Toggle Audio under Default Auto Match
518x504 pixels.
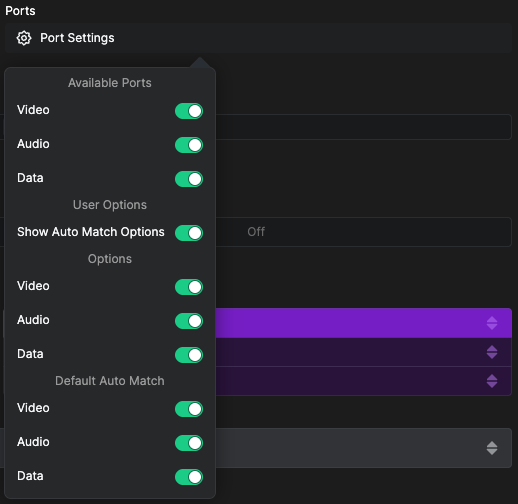[x=189, y=443]
